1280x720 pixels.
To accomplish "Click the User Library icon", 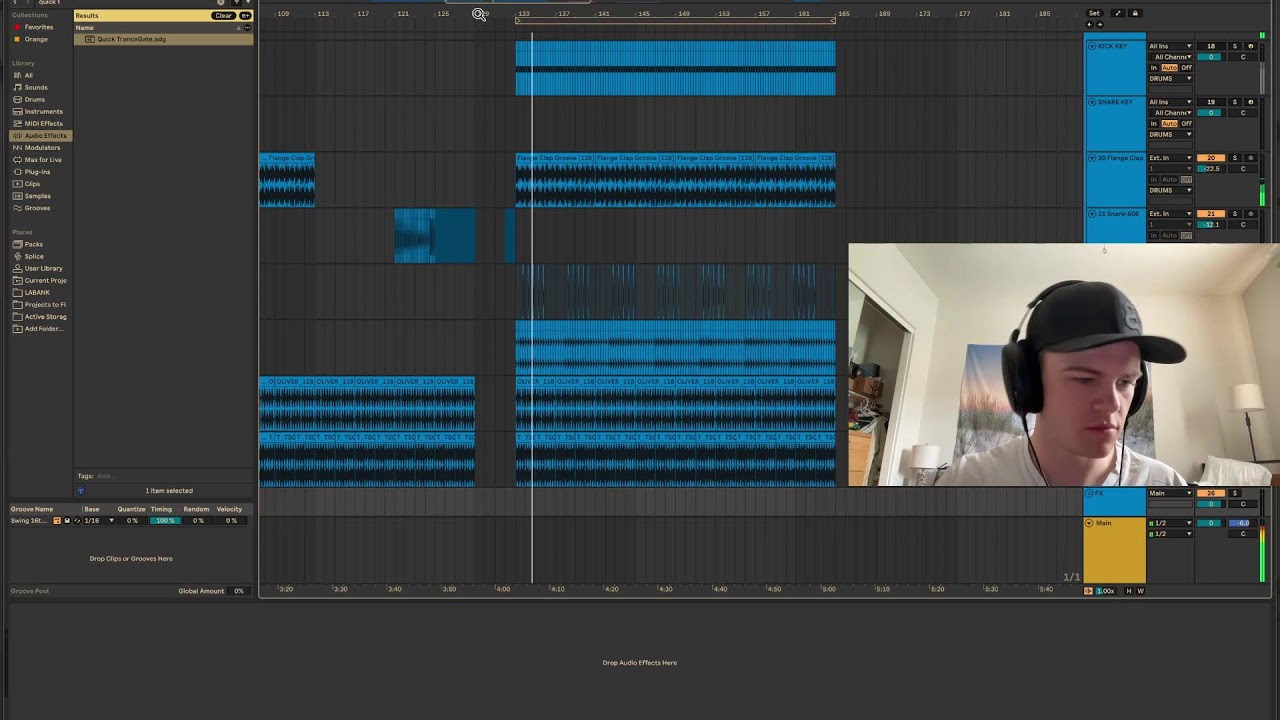I will (x=17, y=268).
